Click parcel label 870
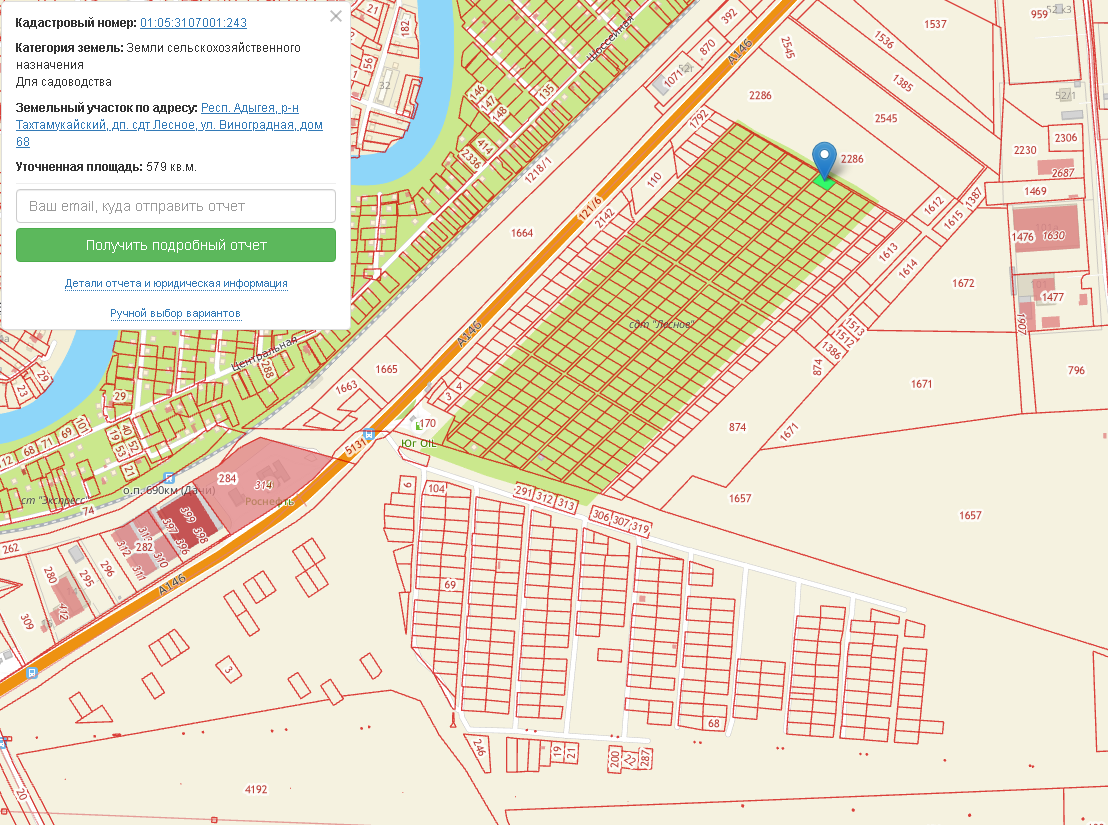 click(x=707, y=47)
